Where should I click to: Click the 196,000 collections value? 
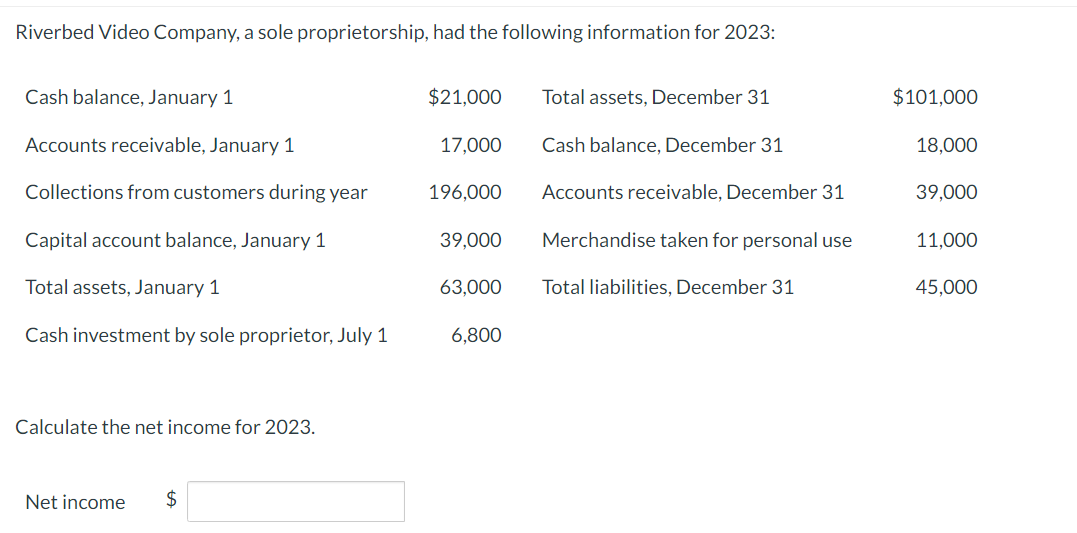[466, 192]
